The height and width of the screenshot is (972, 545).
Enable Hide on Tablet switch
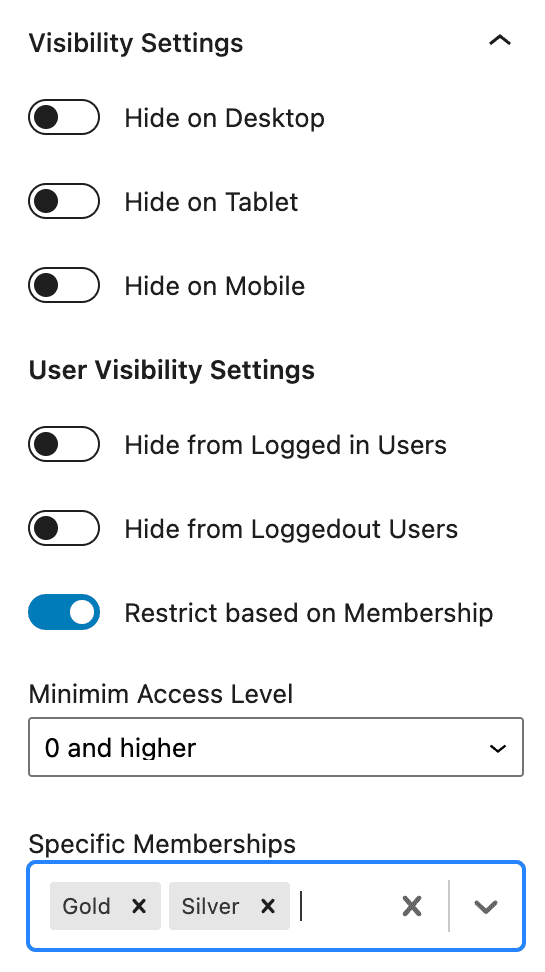(64, 201)
